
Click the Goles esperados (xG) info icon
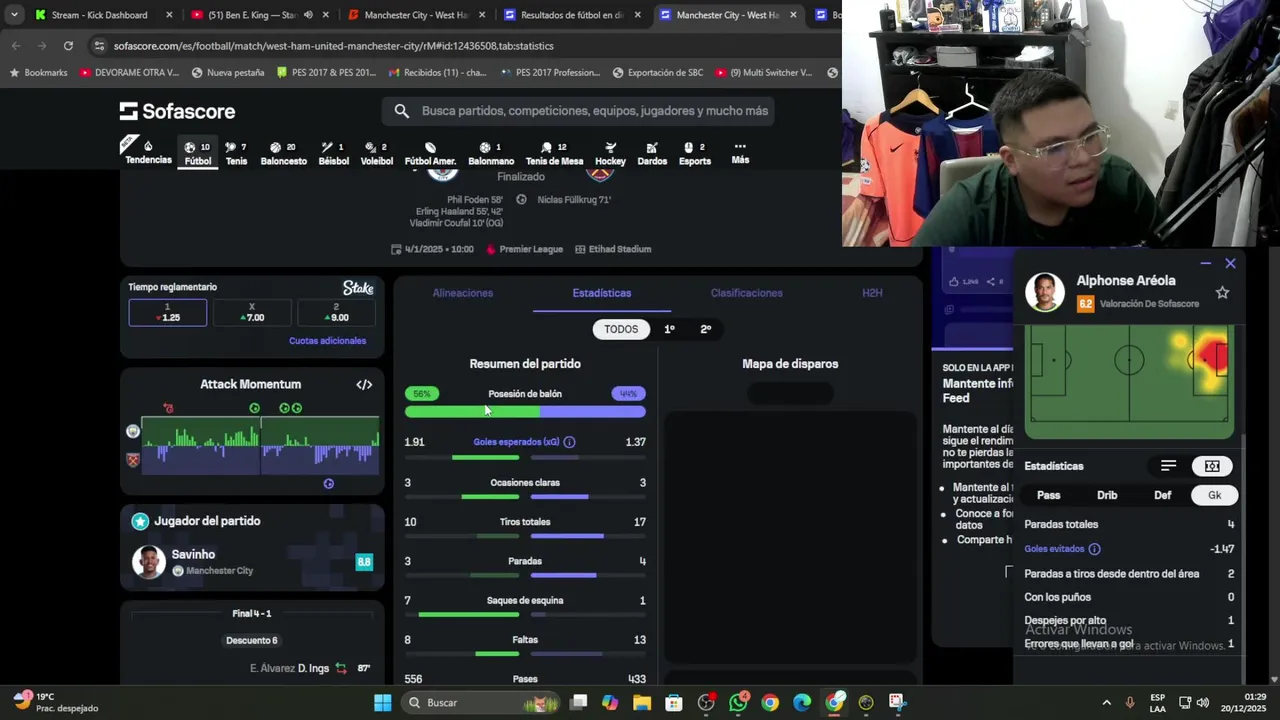pyautogui.click(x=569, y=442)
